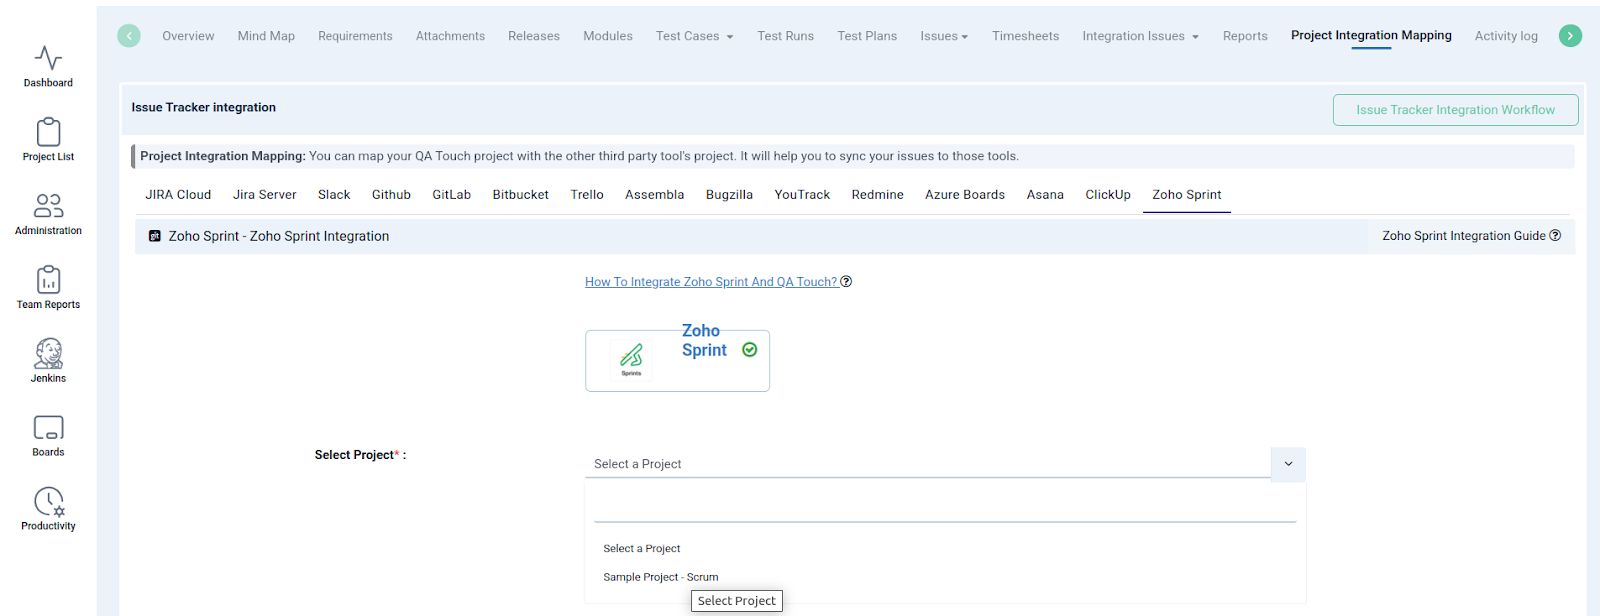Image resolution: width=1600 pixels, height=616 pixels.
Task: Open Project List in sidebar
Action: 48,140
